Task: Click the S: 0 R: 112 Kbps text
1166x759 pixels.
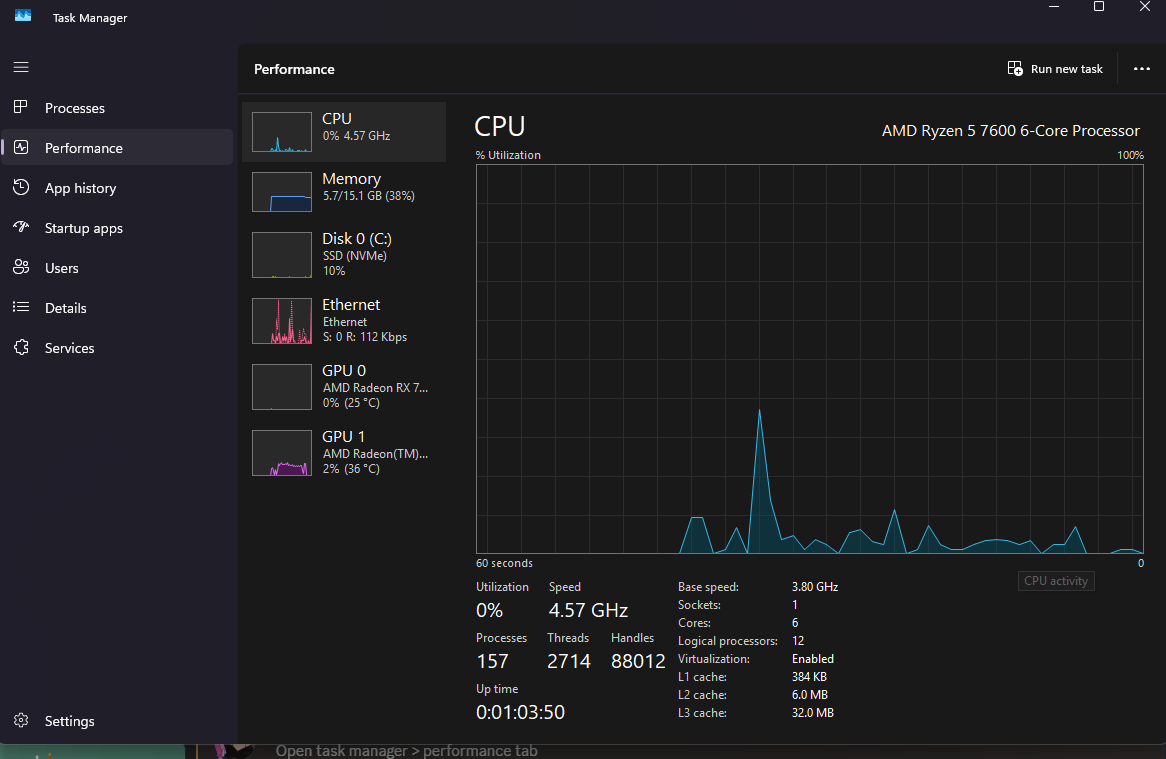Action: (x=365, y=337)
